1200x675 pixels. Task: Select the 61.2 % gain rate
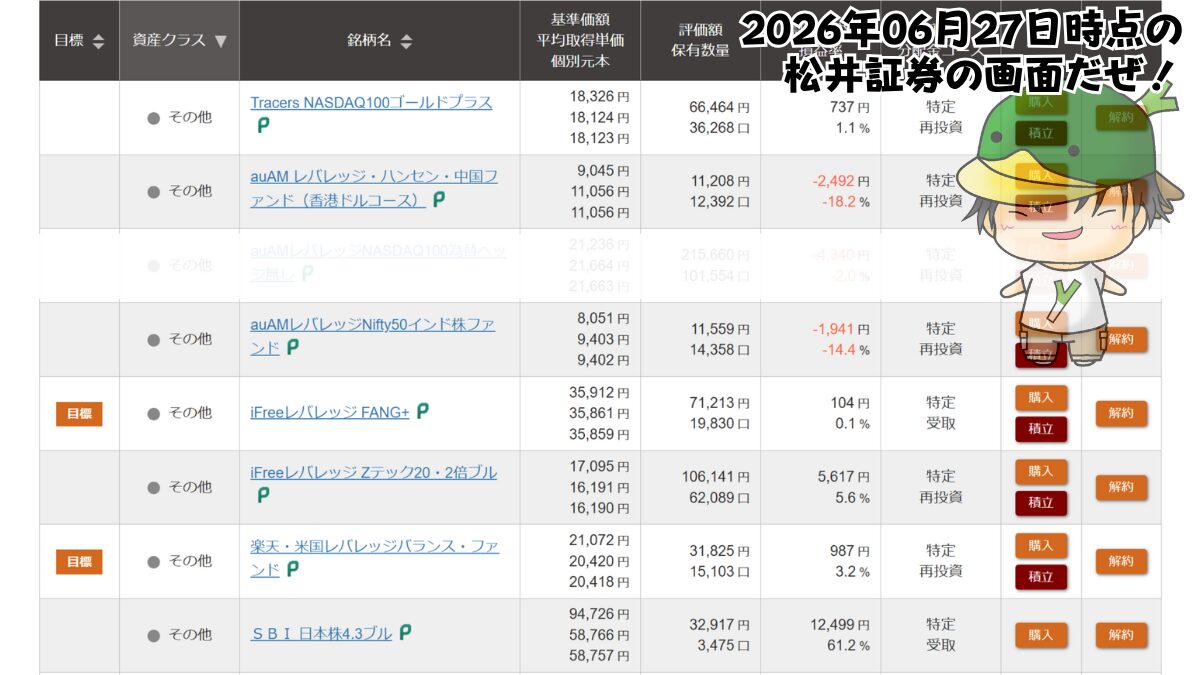[848, 645]
